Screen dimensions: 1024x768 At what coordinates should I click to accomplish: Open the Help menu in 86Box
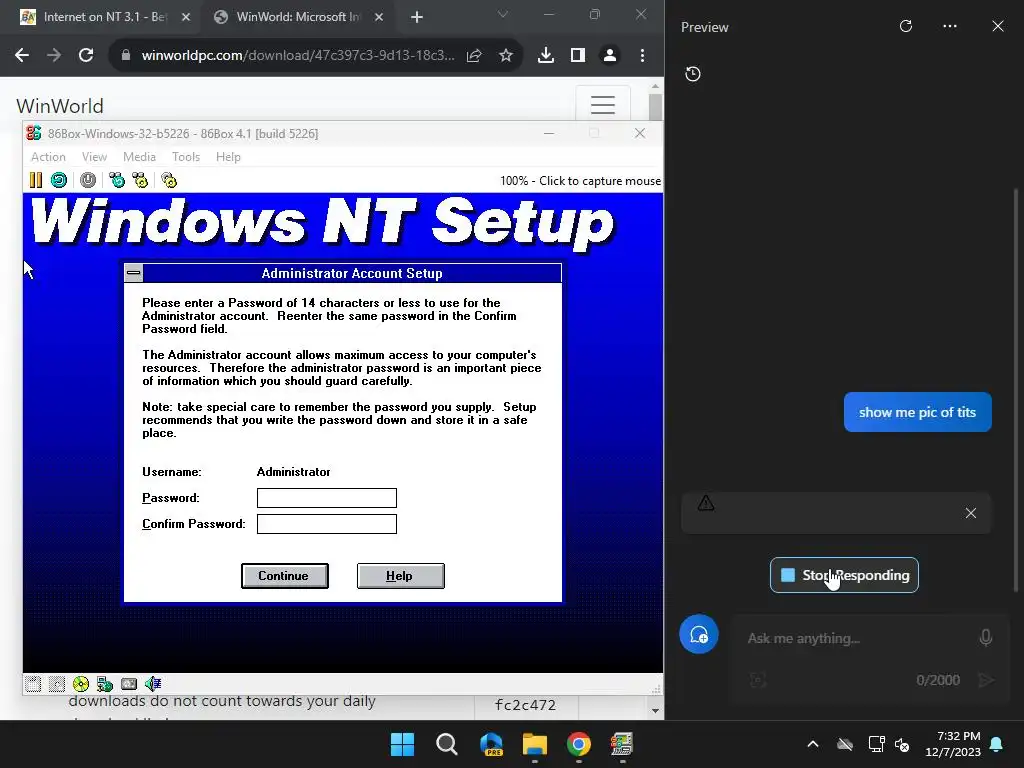pyautogui.click(x=228, y=157)
